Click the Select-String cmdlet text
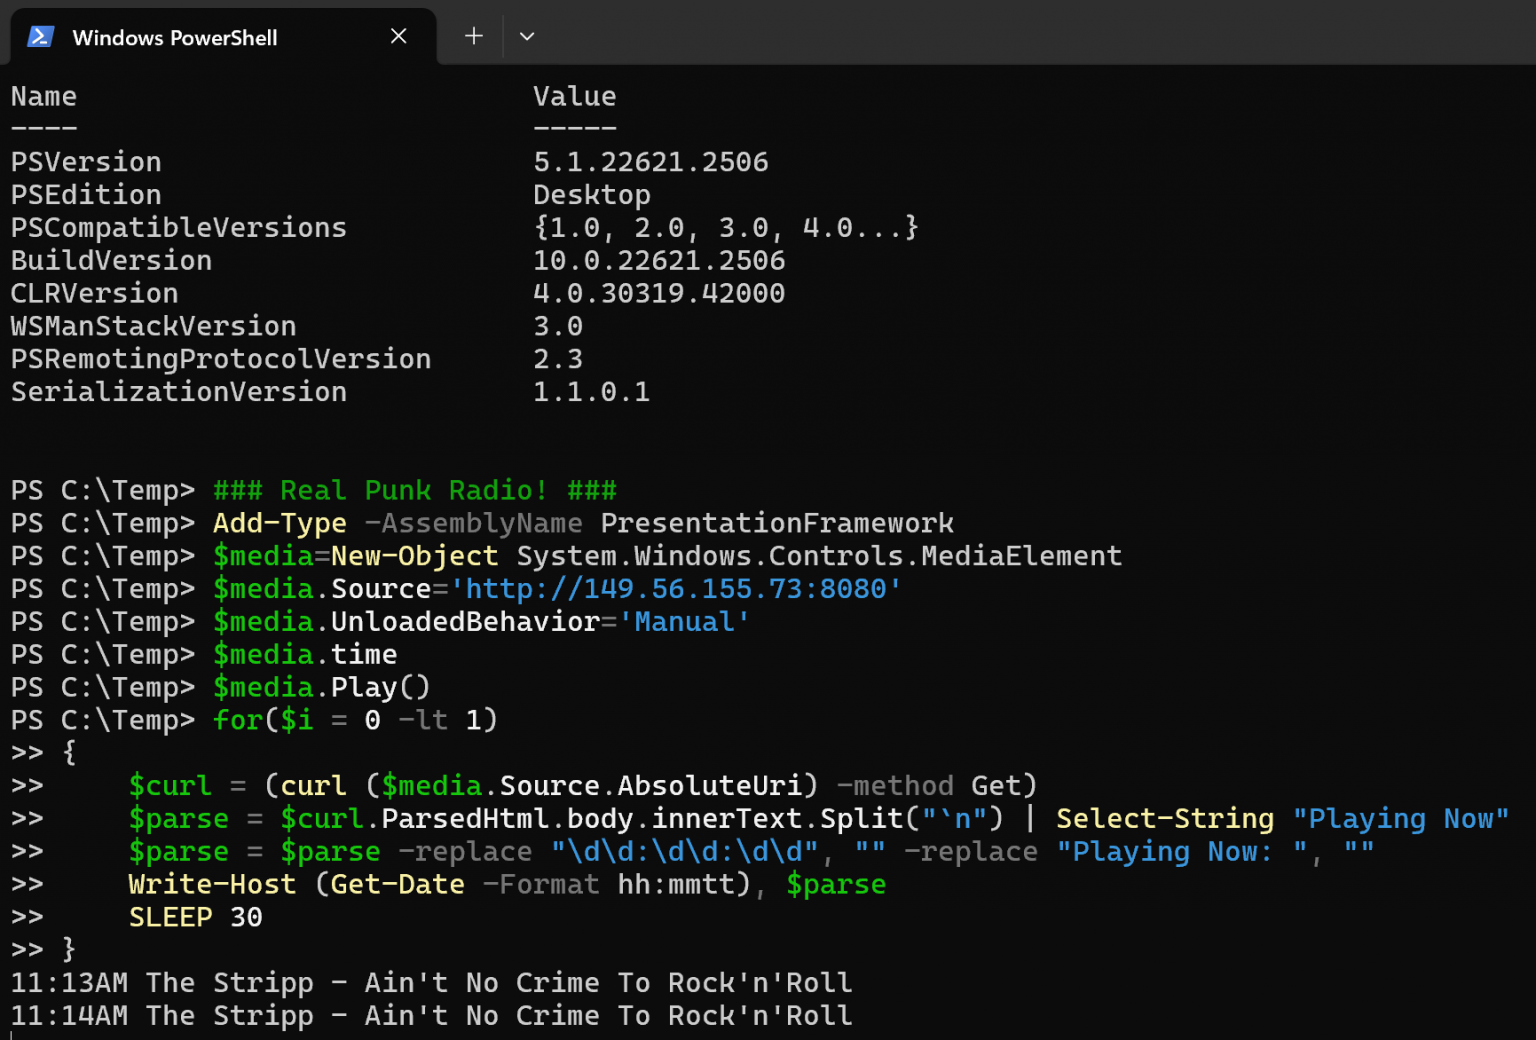 coord(1164,818)
